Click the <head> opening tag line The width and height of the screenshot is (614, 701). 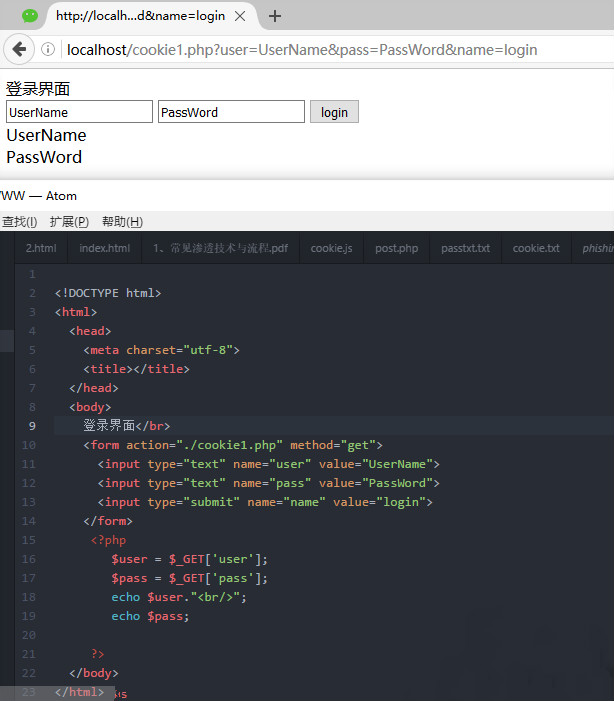[90, 331]
